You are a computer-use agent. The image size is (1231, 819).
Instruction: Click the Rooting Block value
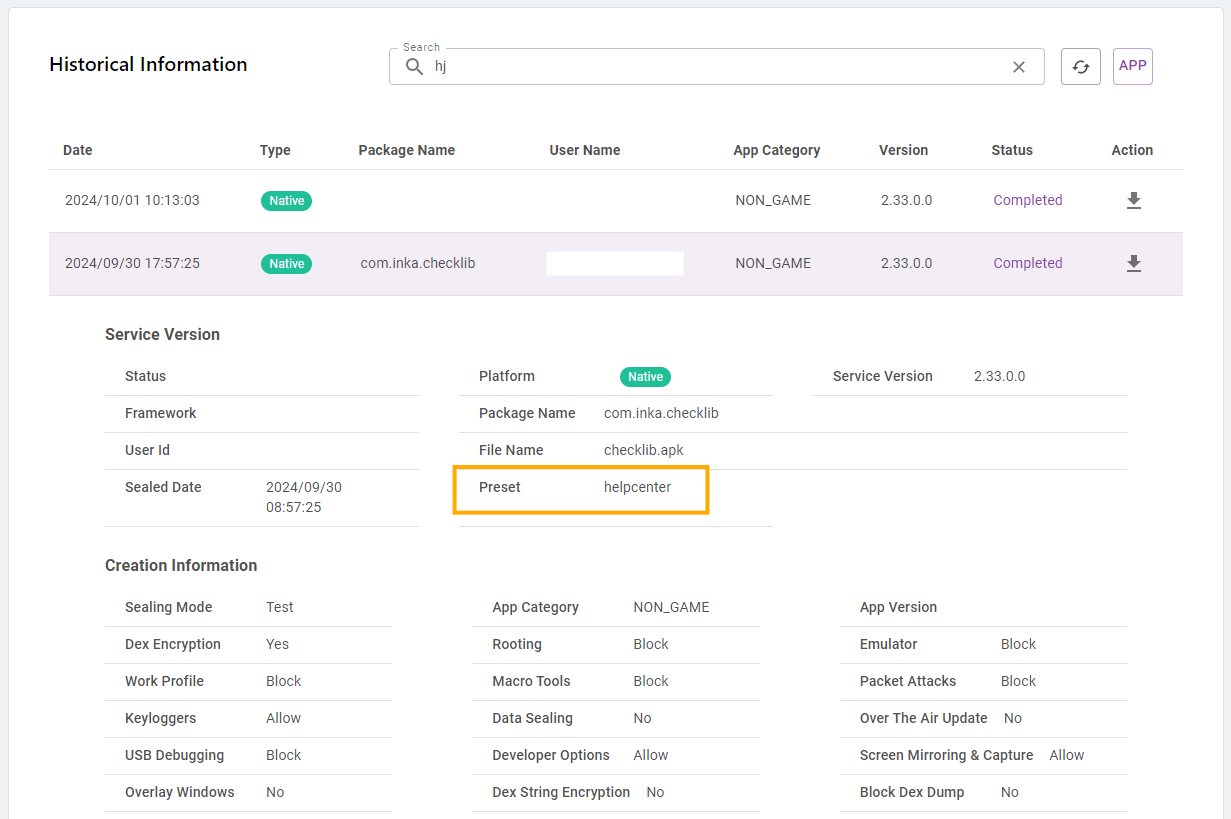(651, 644)
